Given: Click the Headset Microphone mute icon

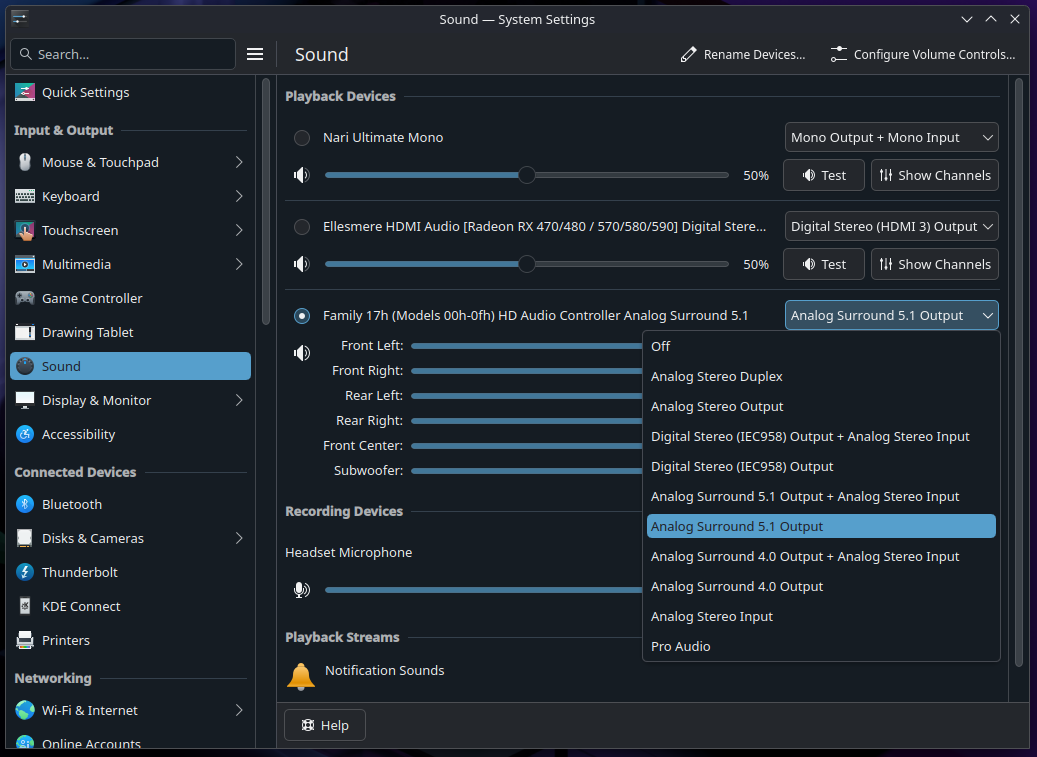Looking at the screenshot, I should (x=301, y=589).
